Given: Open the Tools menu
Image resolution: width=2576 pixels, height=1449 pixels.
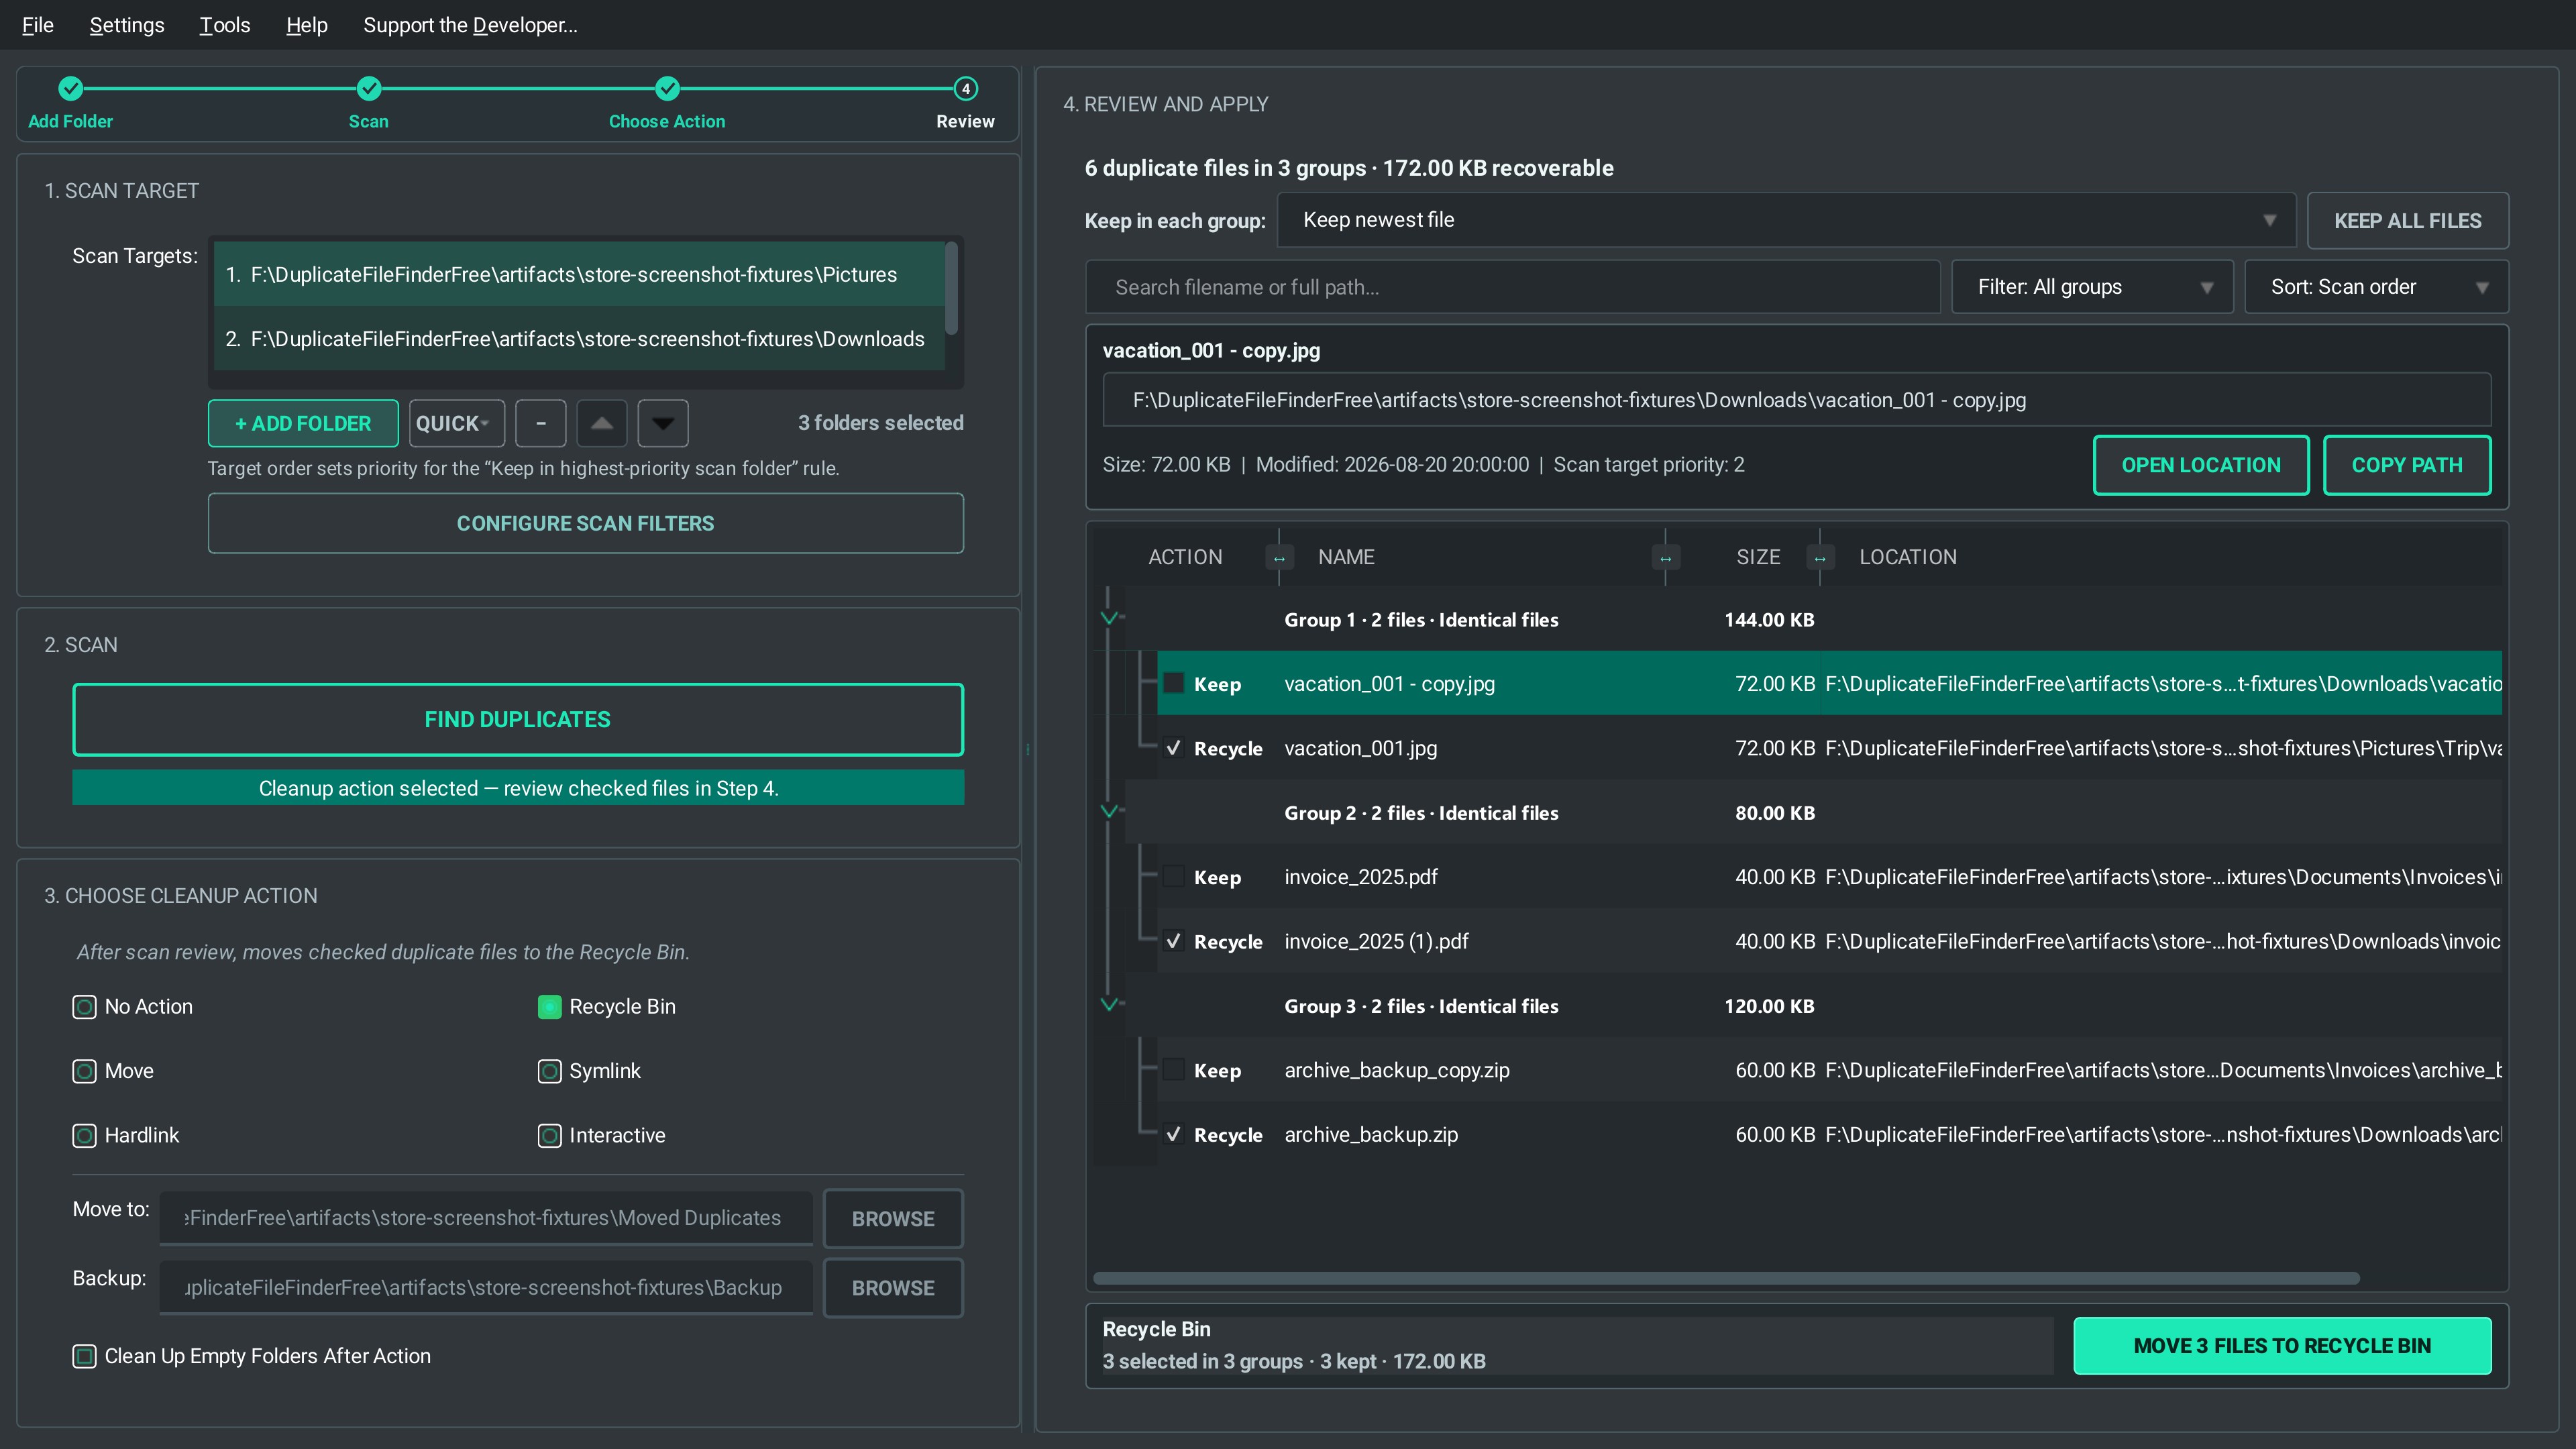Looking at the screenshot, I should [225, 25].
